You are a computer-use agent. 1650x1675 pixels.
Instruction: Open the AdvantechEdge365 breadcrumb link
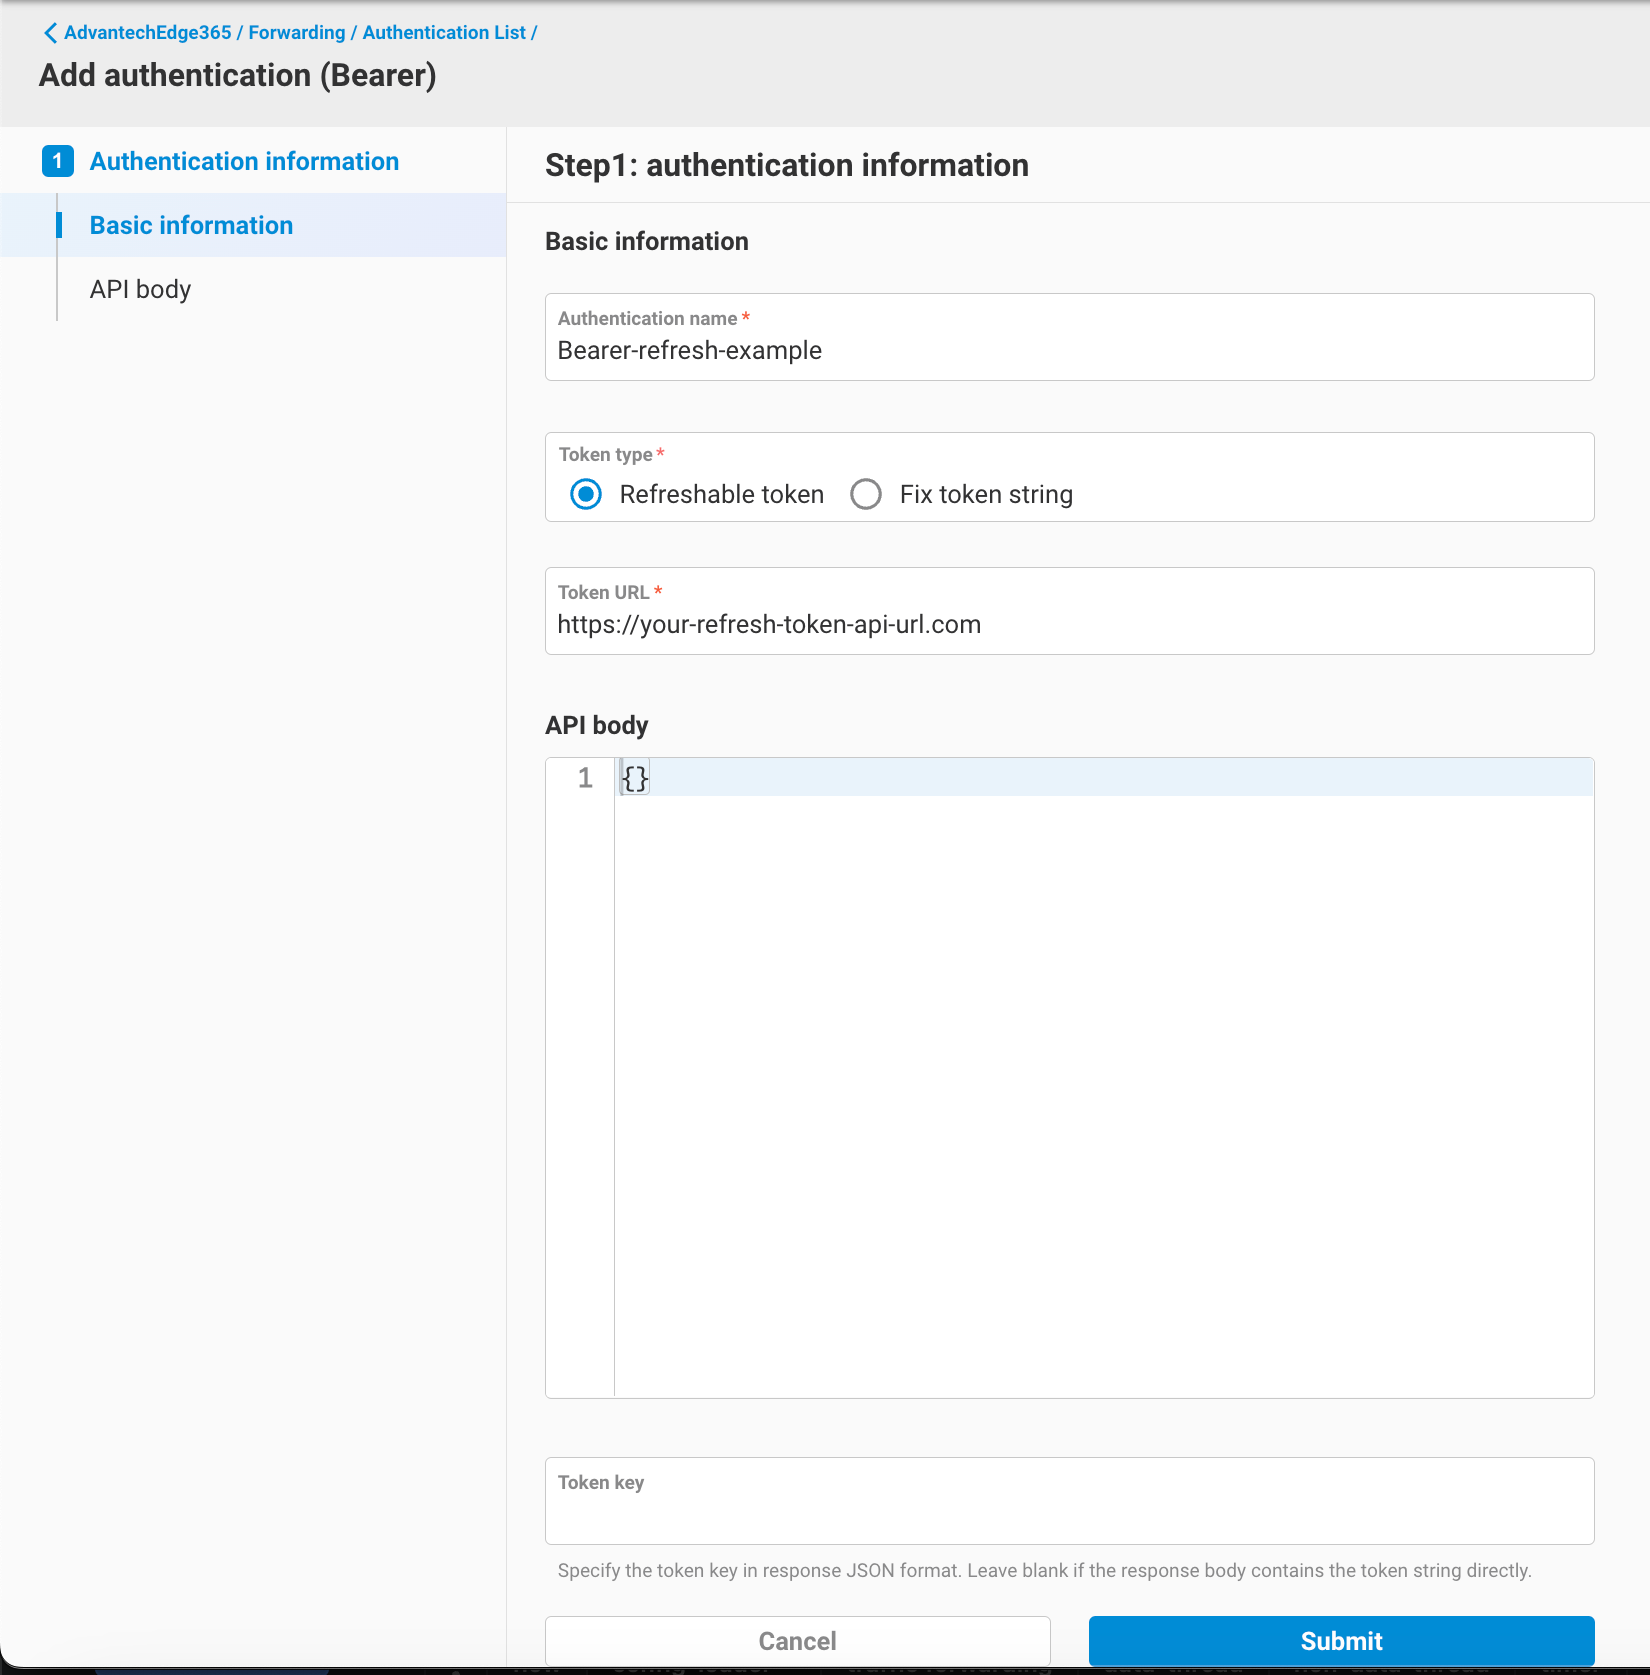pyautogui.click(x=148, y=32)
